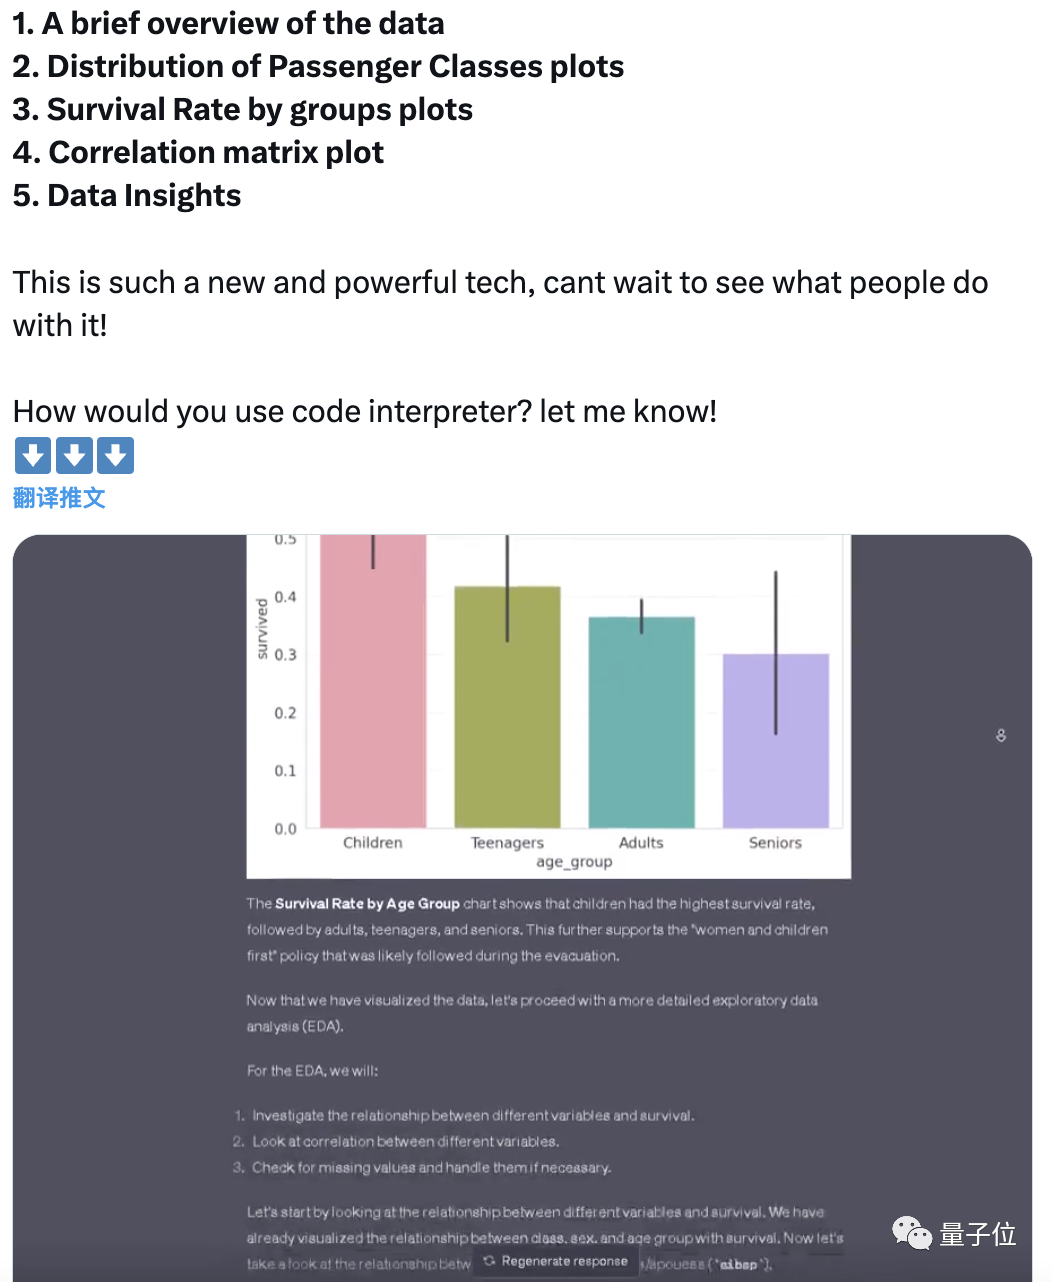
Task: Click the WeChat logo watermark beside 量子位
Action: point(912,1234)
